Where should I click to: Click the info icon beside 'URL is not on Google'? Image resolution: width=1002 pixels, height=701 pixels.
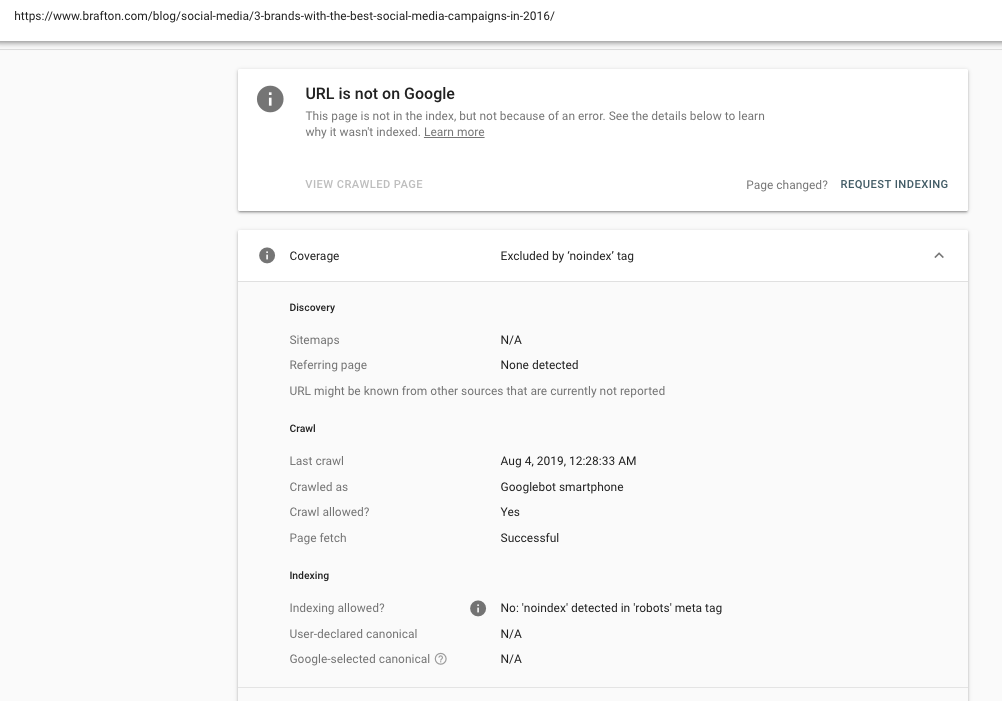click(270, 99)
